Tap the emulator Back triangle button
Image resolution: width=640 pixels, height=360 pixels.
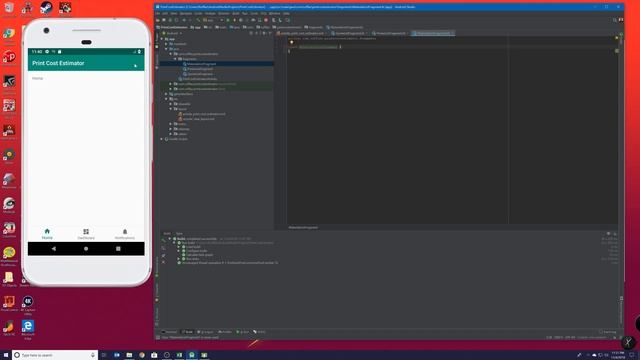pyautogui.click(x=53, y=249)
